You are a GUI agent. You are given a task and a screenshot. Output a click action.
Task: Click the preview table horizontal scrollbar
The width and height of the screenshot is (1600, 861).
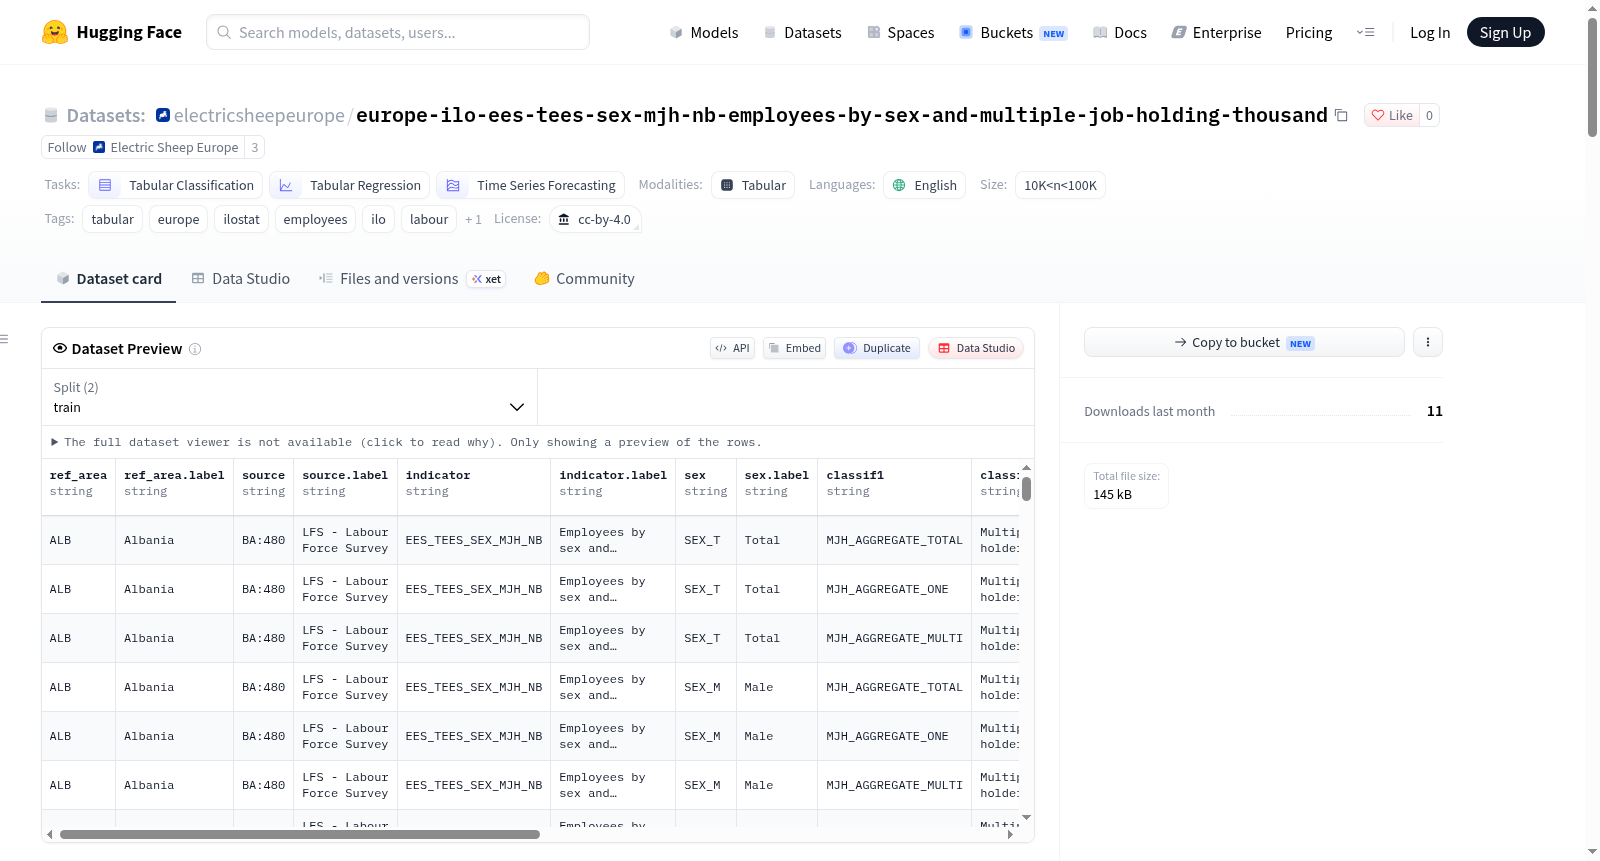(300, 834)
